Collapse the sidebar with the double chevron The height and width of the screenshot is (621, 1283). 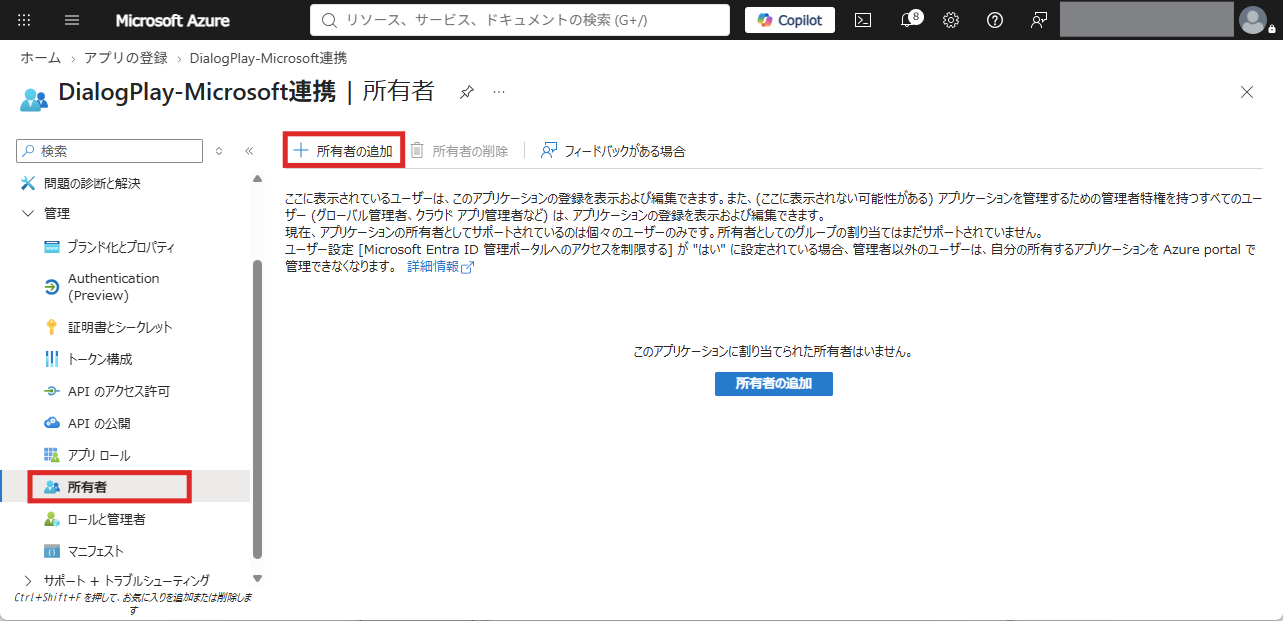tap(249, 151)
